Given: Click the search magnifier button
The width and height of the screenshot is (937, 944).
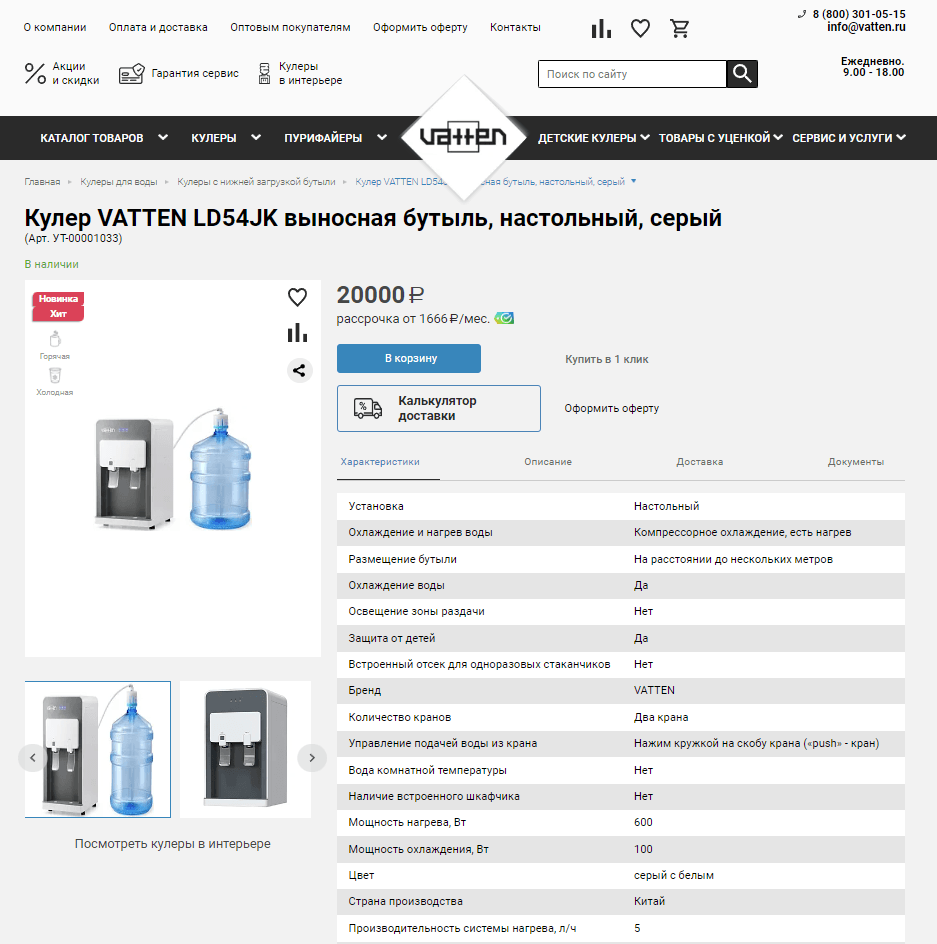Looking at the screenshot, I should (x=742, y=74).
